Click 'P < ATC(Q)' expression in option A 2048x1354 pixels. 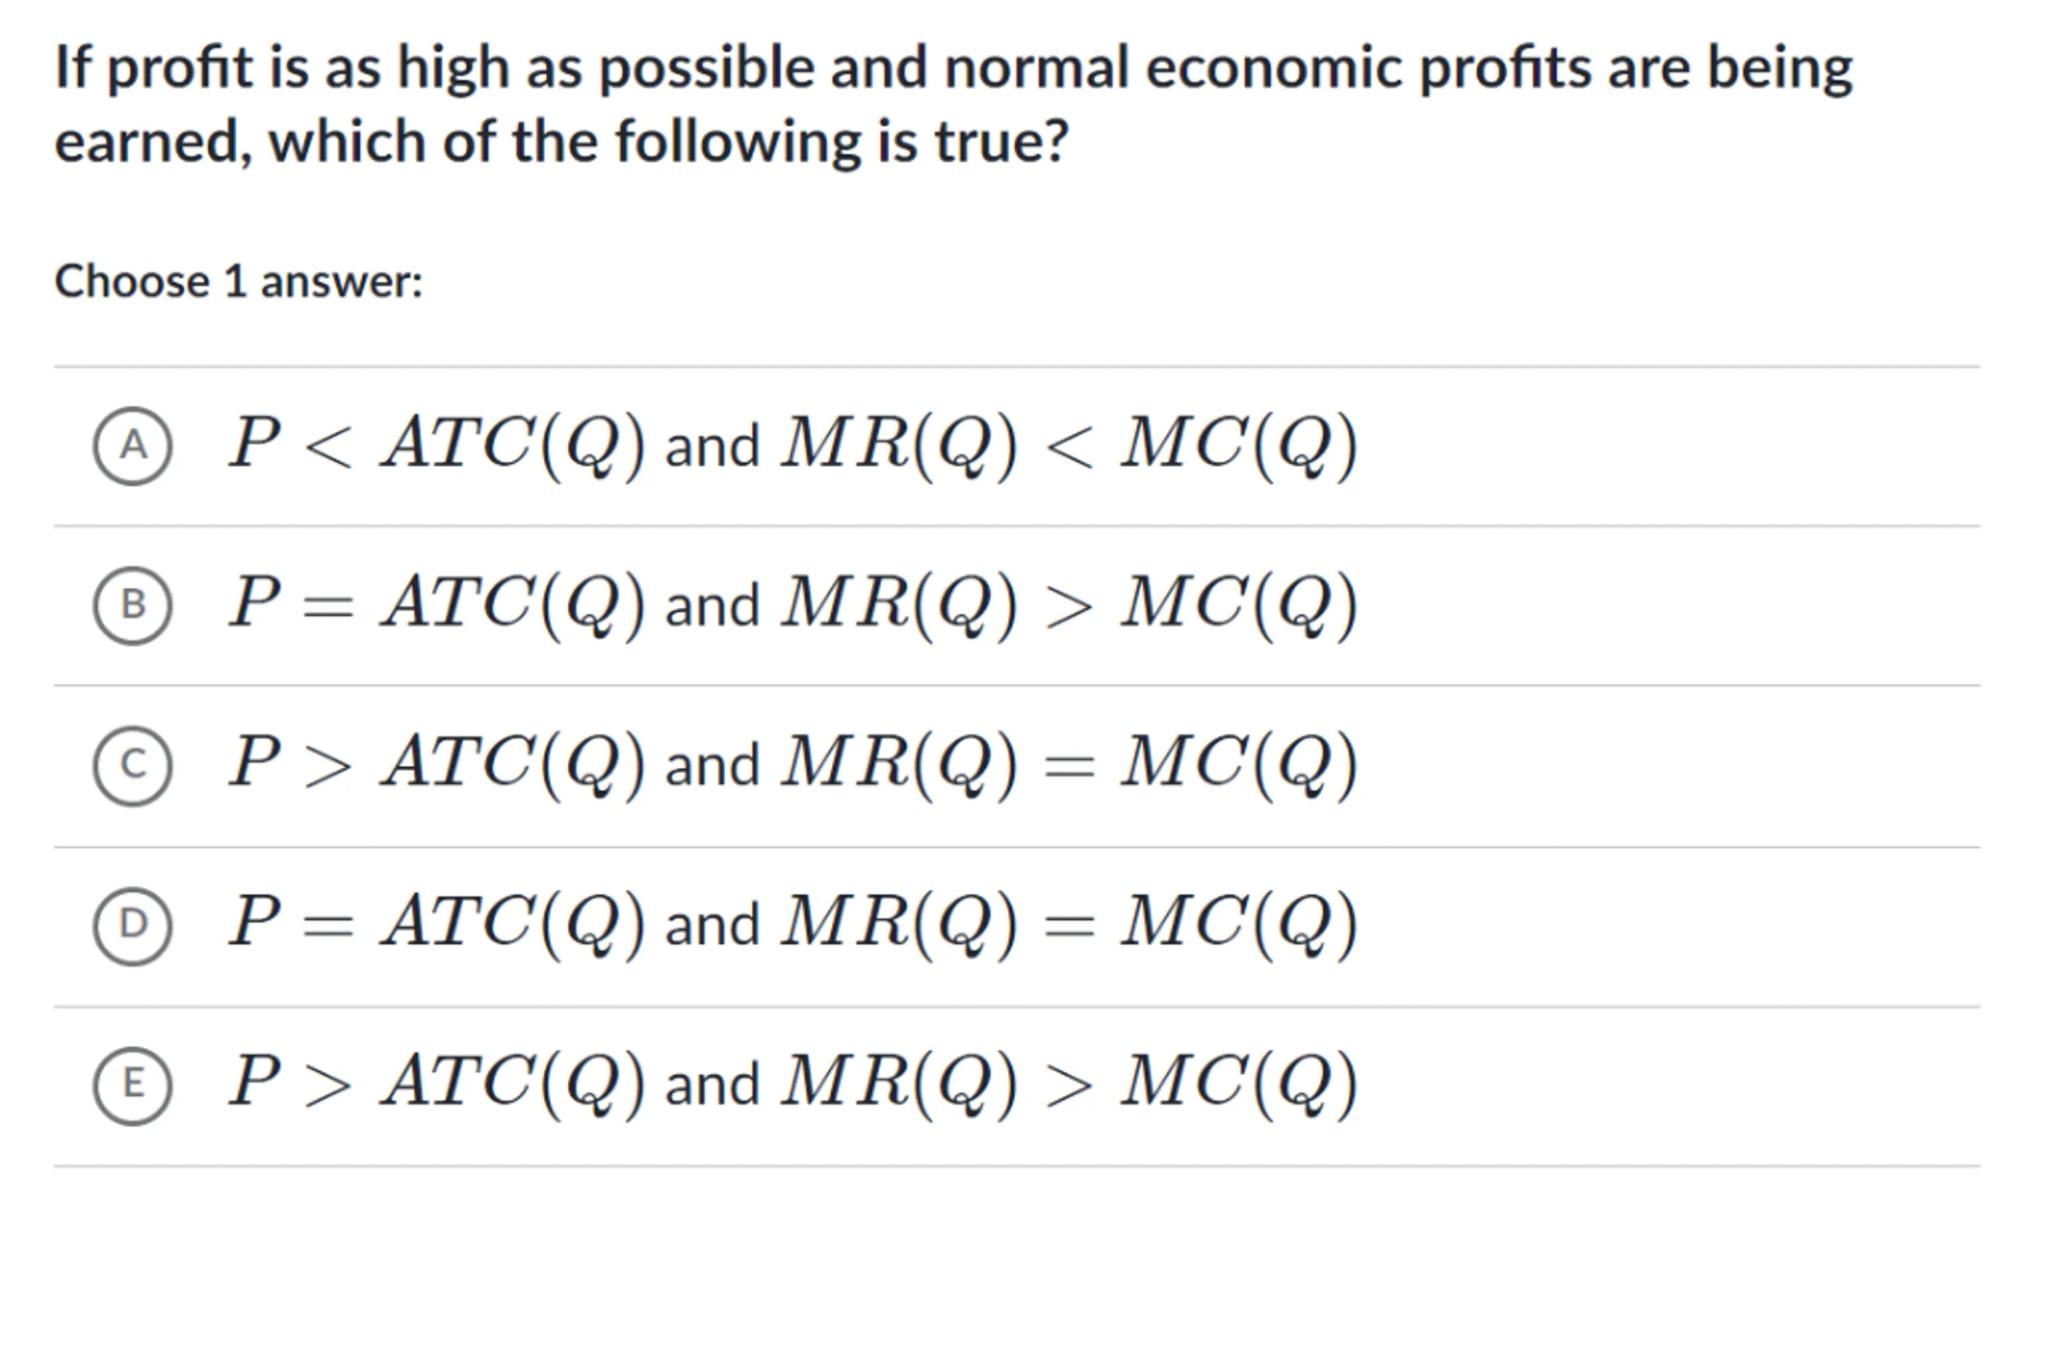coord(437,444)
